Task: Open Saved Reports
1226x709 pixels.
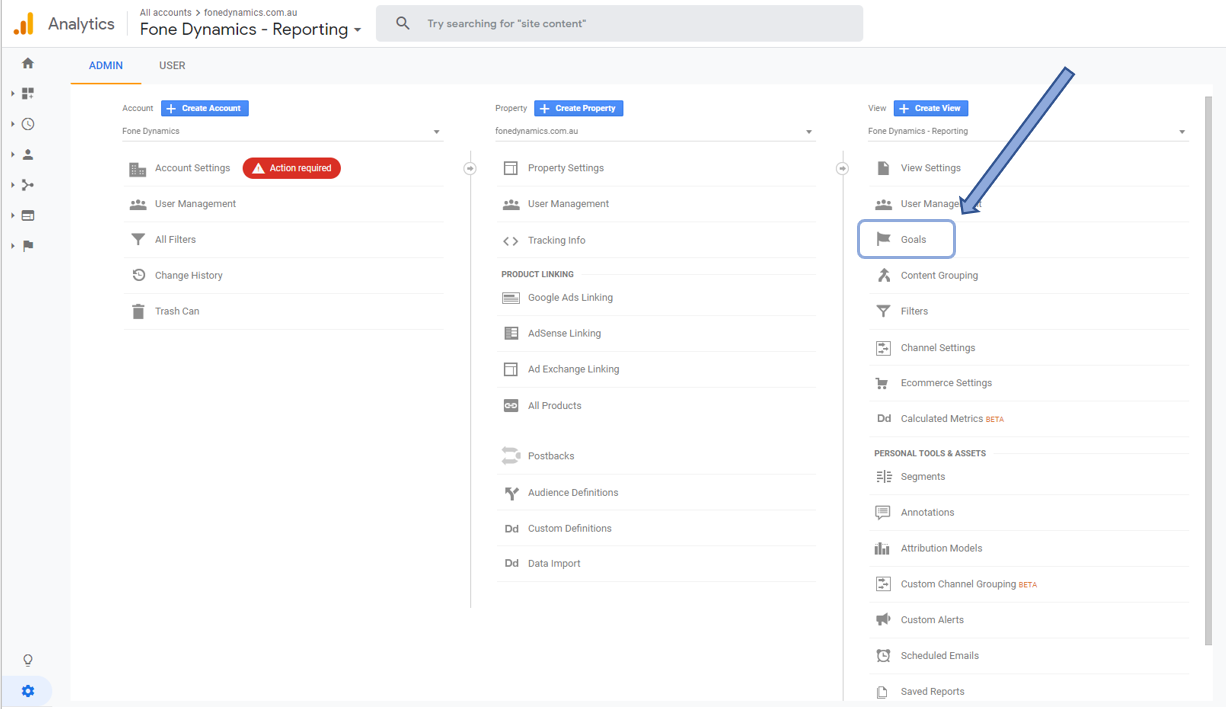Action: 933,692
